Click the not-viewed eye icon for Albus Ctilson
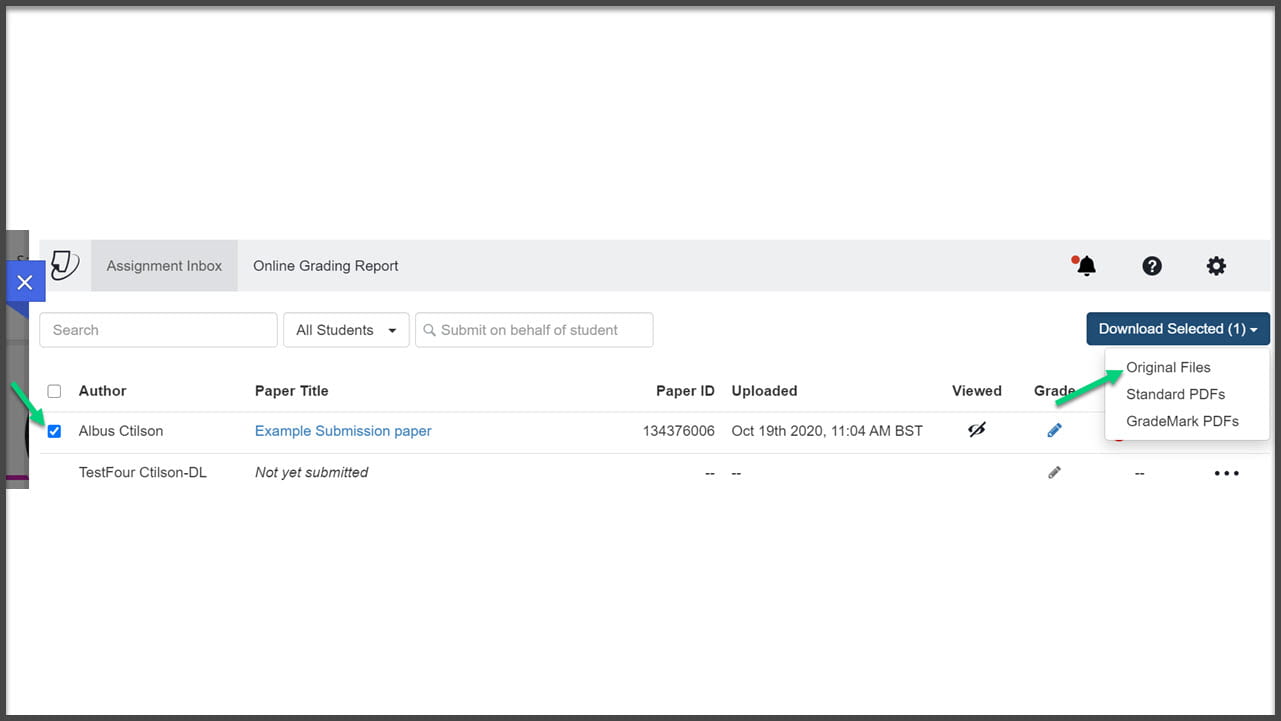The image size is (1281, 721). [977, 430]
